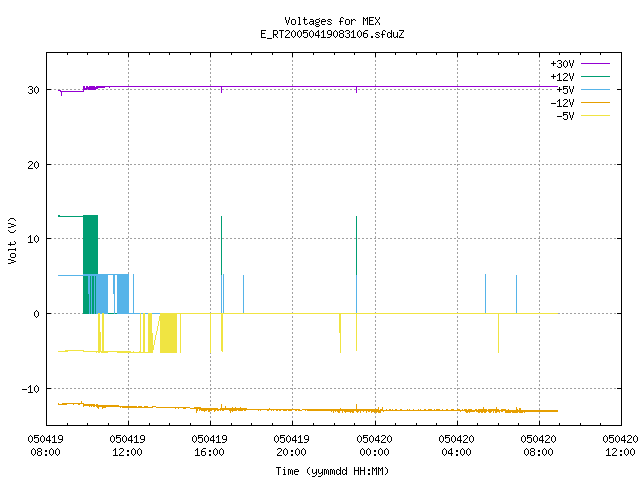Click the x-axis label '050419 20:00'

(291, 446)
